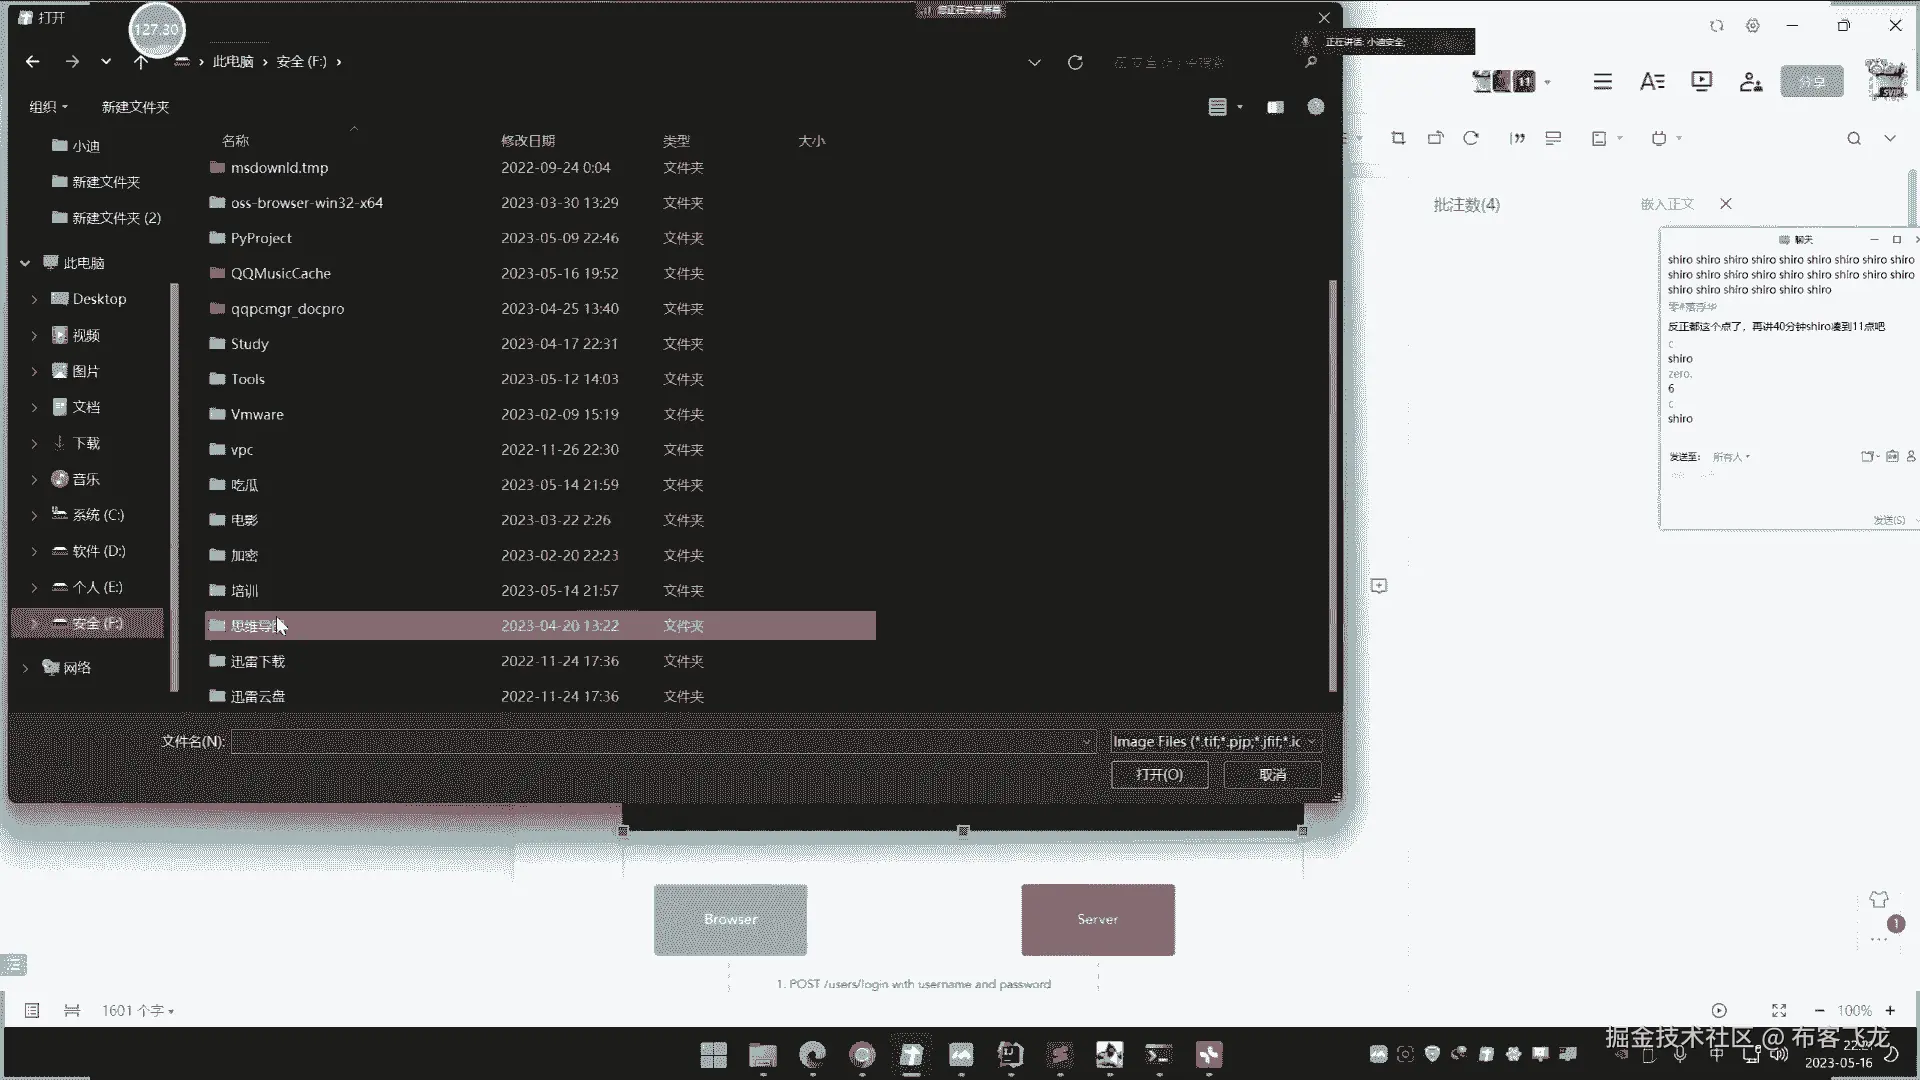Screen dimensions: 1920x1080
Task: Click the rotate icon in the editor toolbar
Action: tap(1470, 138)
